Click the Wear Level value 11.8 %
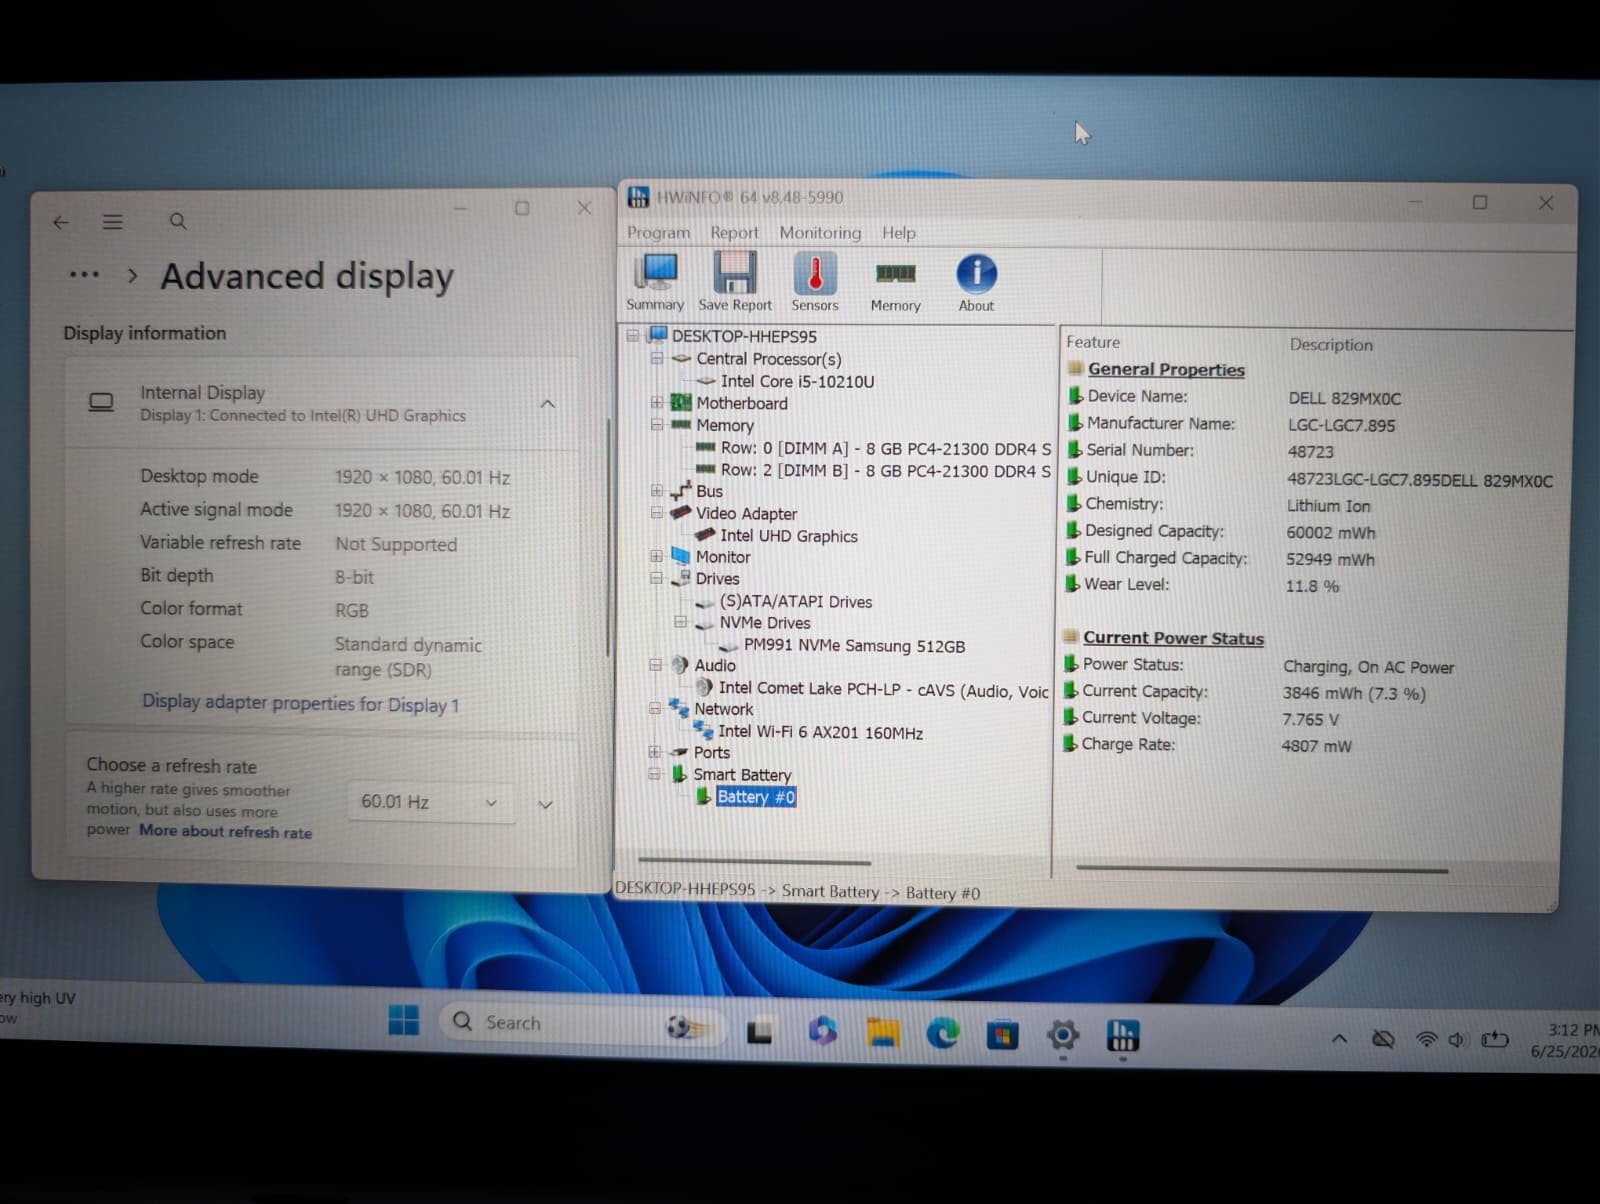1600x1204 pixels. [1311, 586]
